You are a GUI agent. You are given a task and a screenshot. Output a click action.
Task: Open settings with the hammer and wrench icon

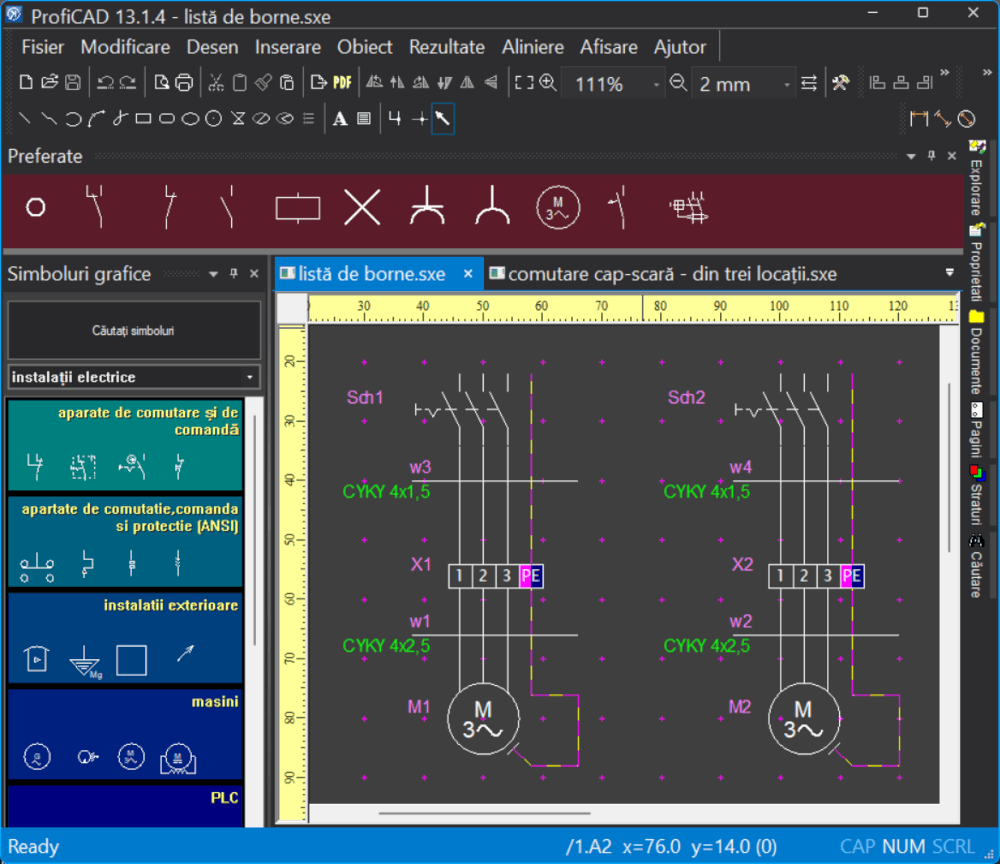[841, 83]
